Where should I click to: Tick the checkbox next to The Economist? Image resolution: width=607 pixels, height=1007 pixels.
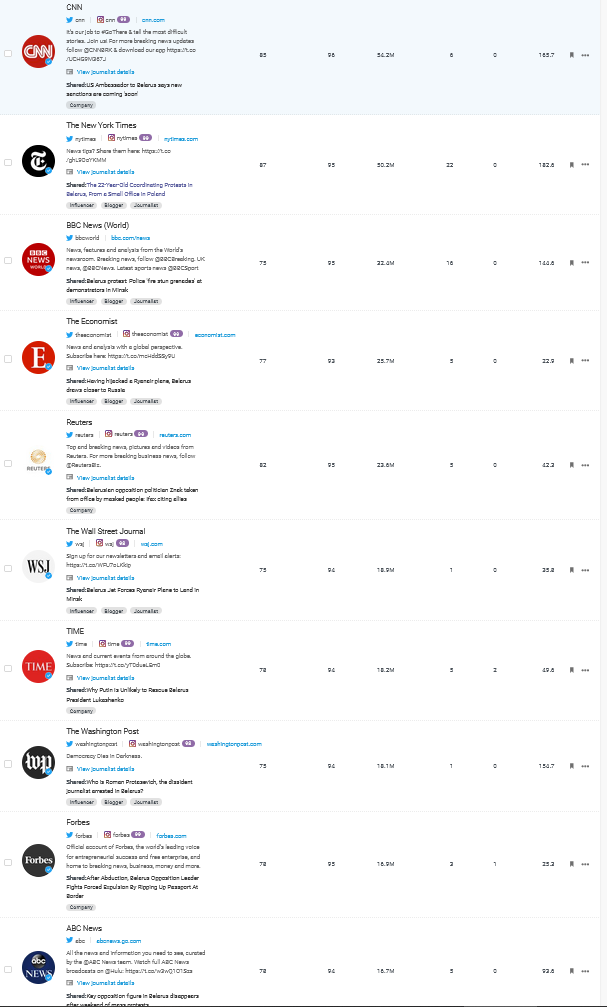(8, 358)
